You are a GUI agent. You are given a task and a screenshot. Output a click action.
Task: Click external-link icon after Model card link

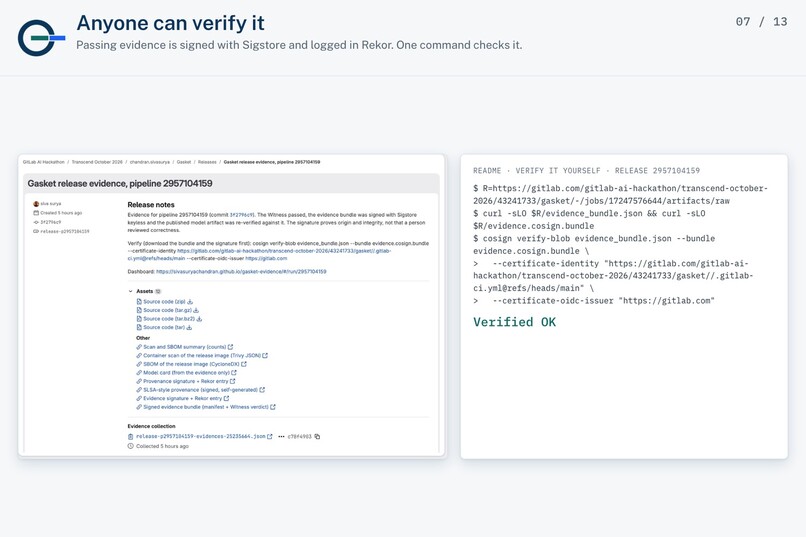coord(234,373)
